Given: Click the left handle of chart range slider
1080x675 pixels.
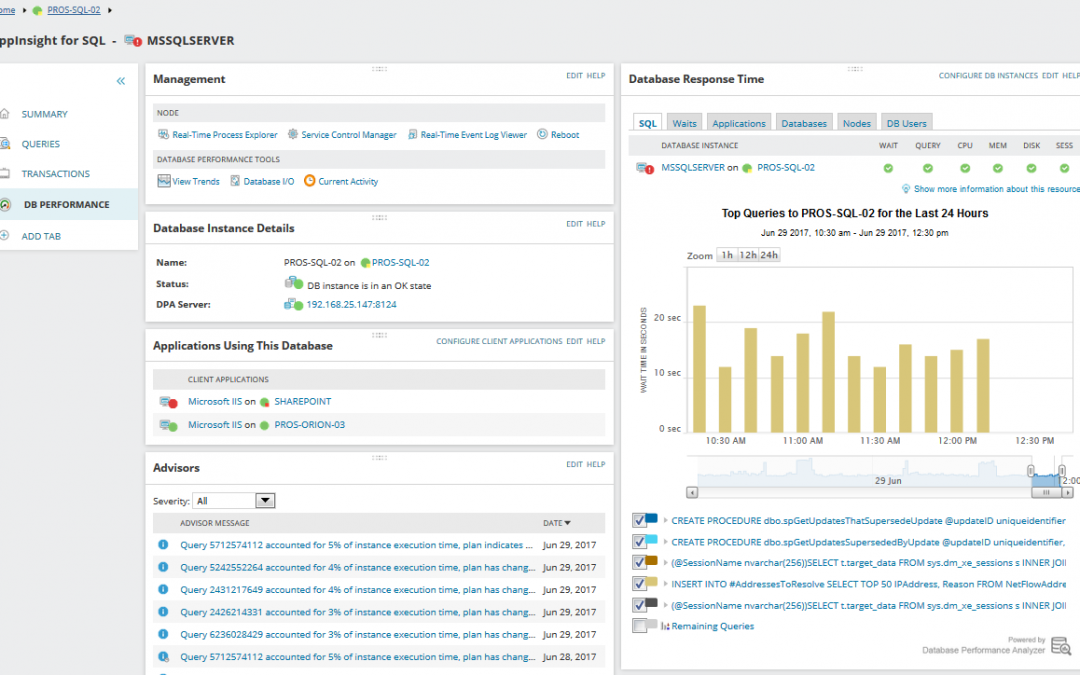Looking at the screenshot, I should pos(1030,471).
